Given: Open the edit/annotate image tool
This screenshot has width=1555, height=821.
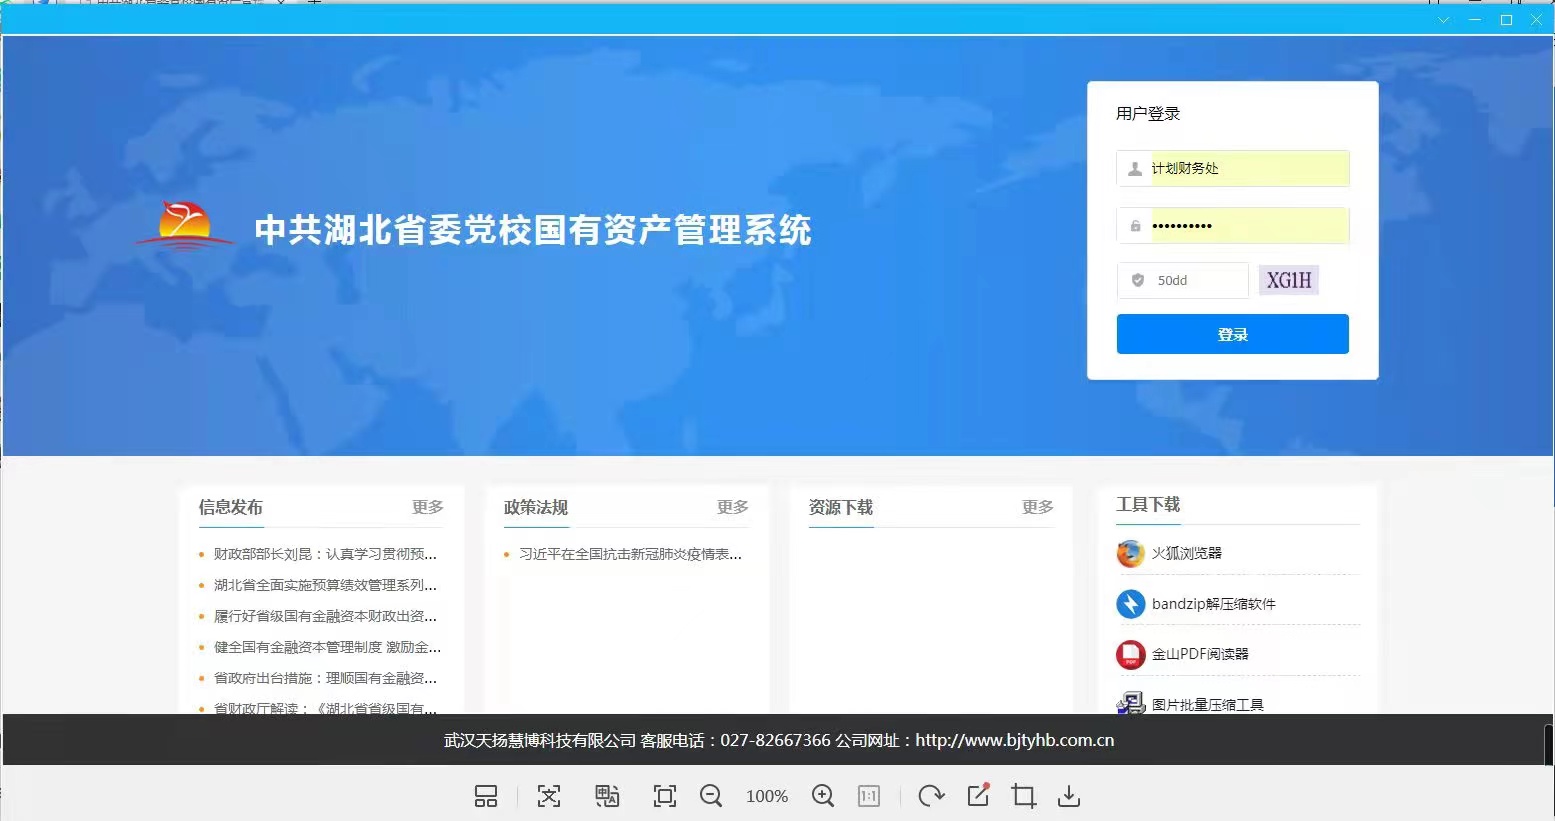Looking at the screenshot, I should pyautogui.click(x=978, y=795).
